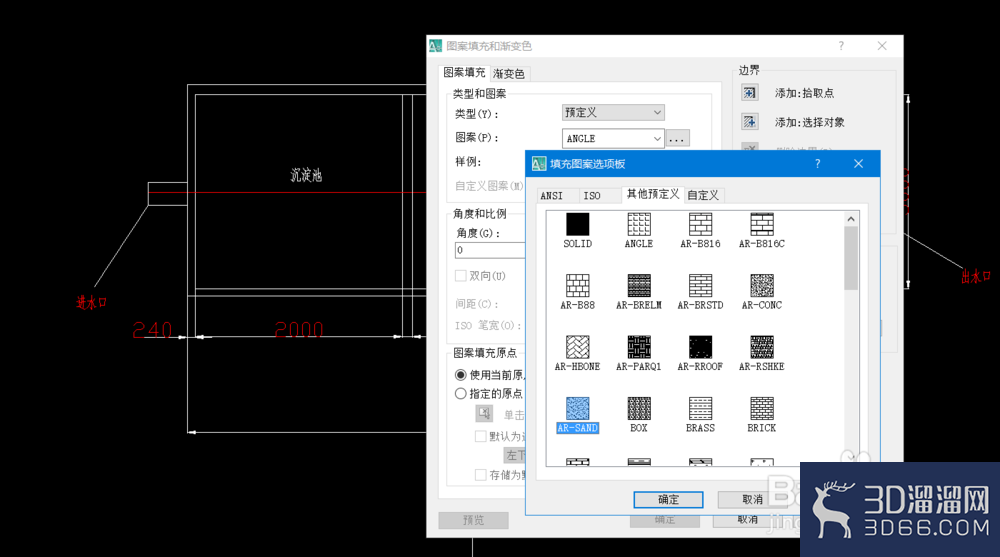Screen dimensions: 1000x557
Task: Click the red 进水口 annotation
Action: (x=91, y=302)
